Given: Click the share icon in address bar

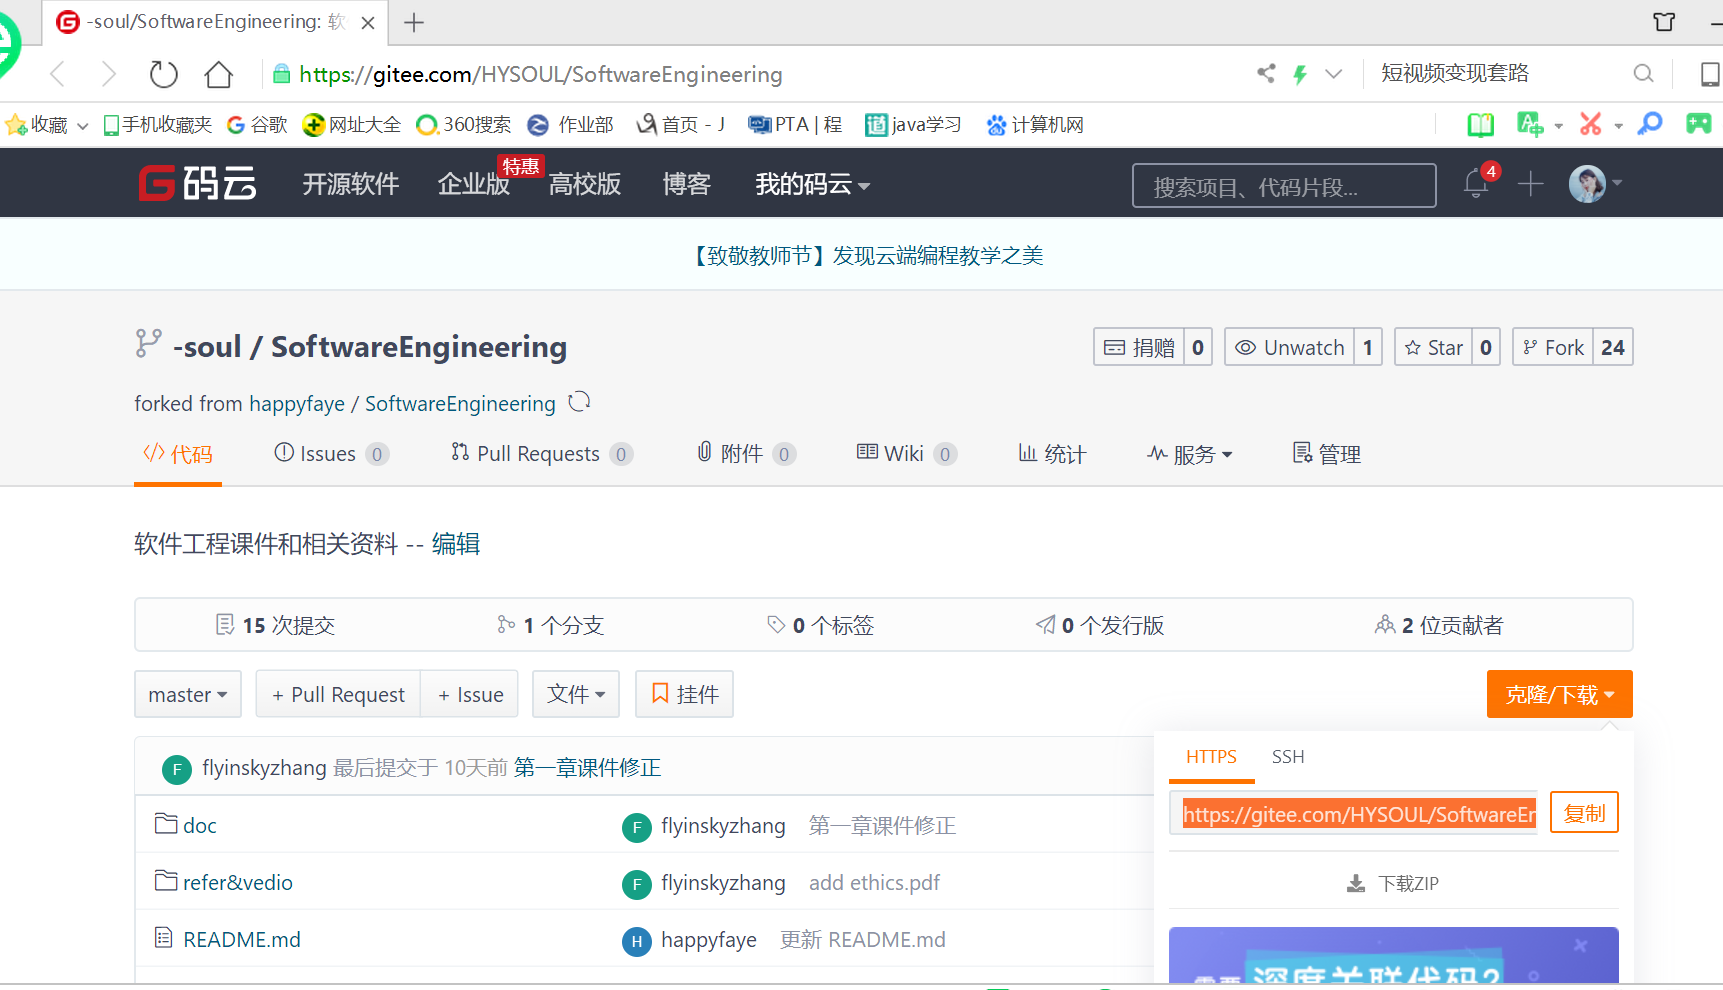Looking at the screenshot, I should [1267, 73].
